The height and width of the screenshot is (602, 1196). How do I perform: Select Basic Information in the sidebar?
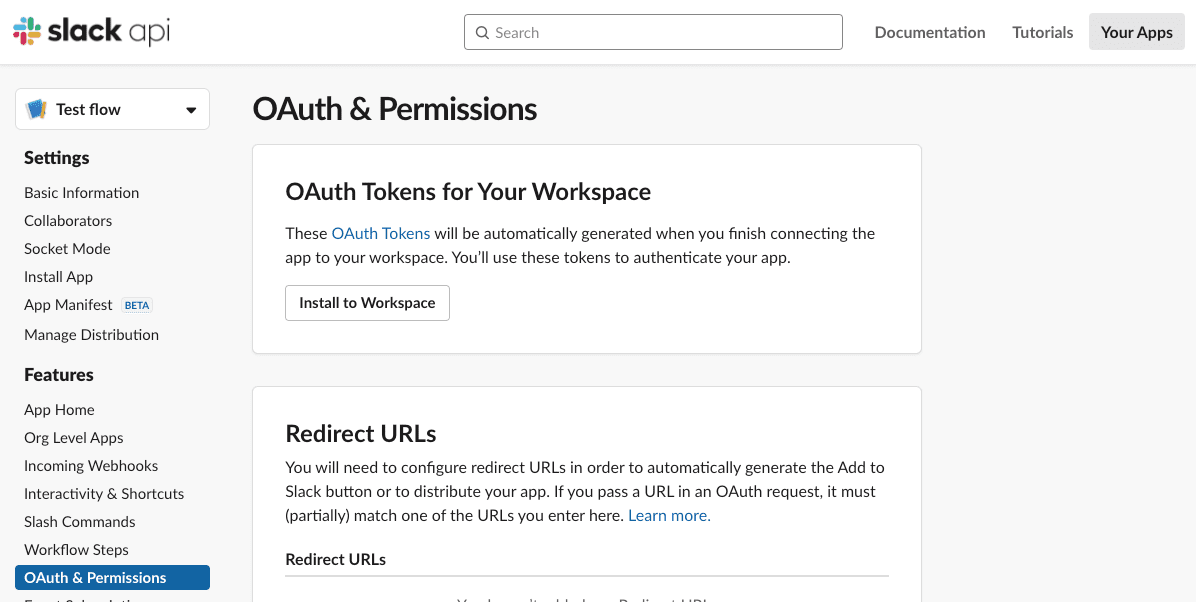point(81,192)
